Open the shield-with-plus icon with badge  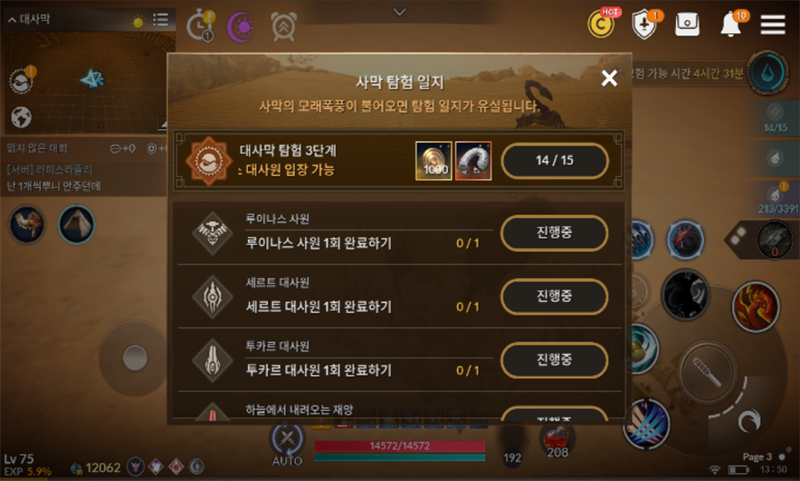[x=645, y=24]
